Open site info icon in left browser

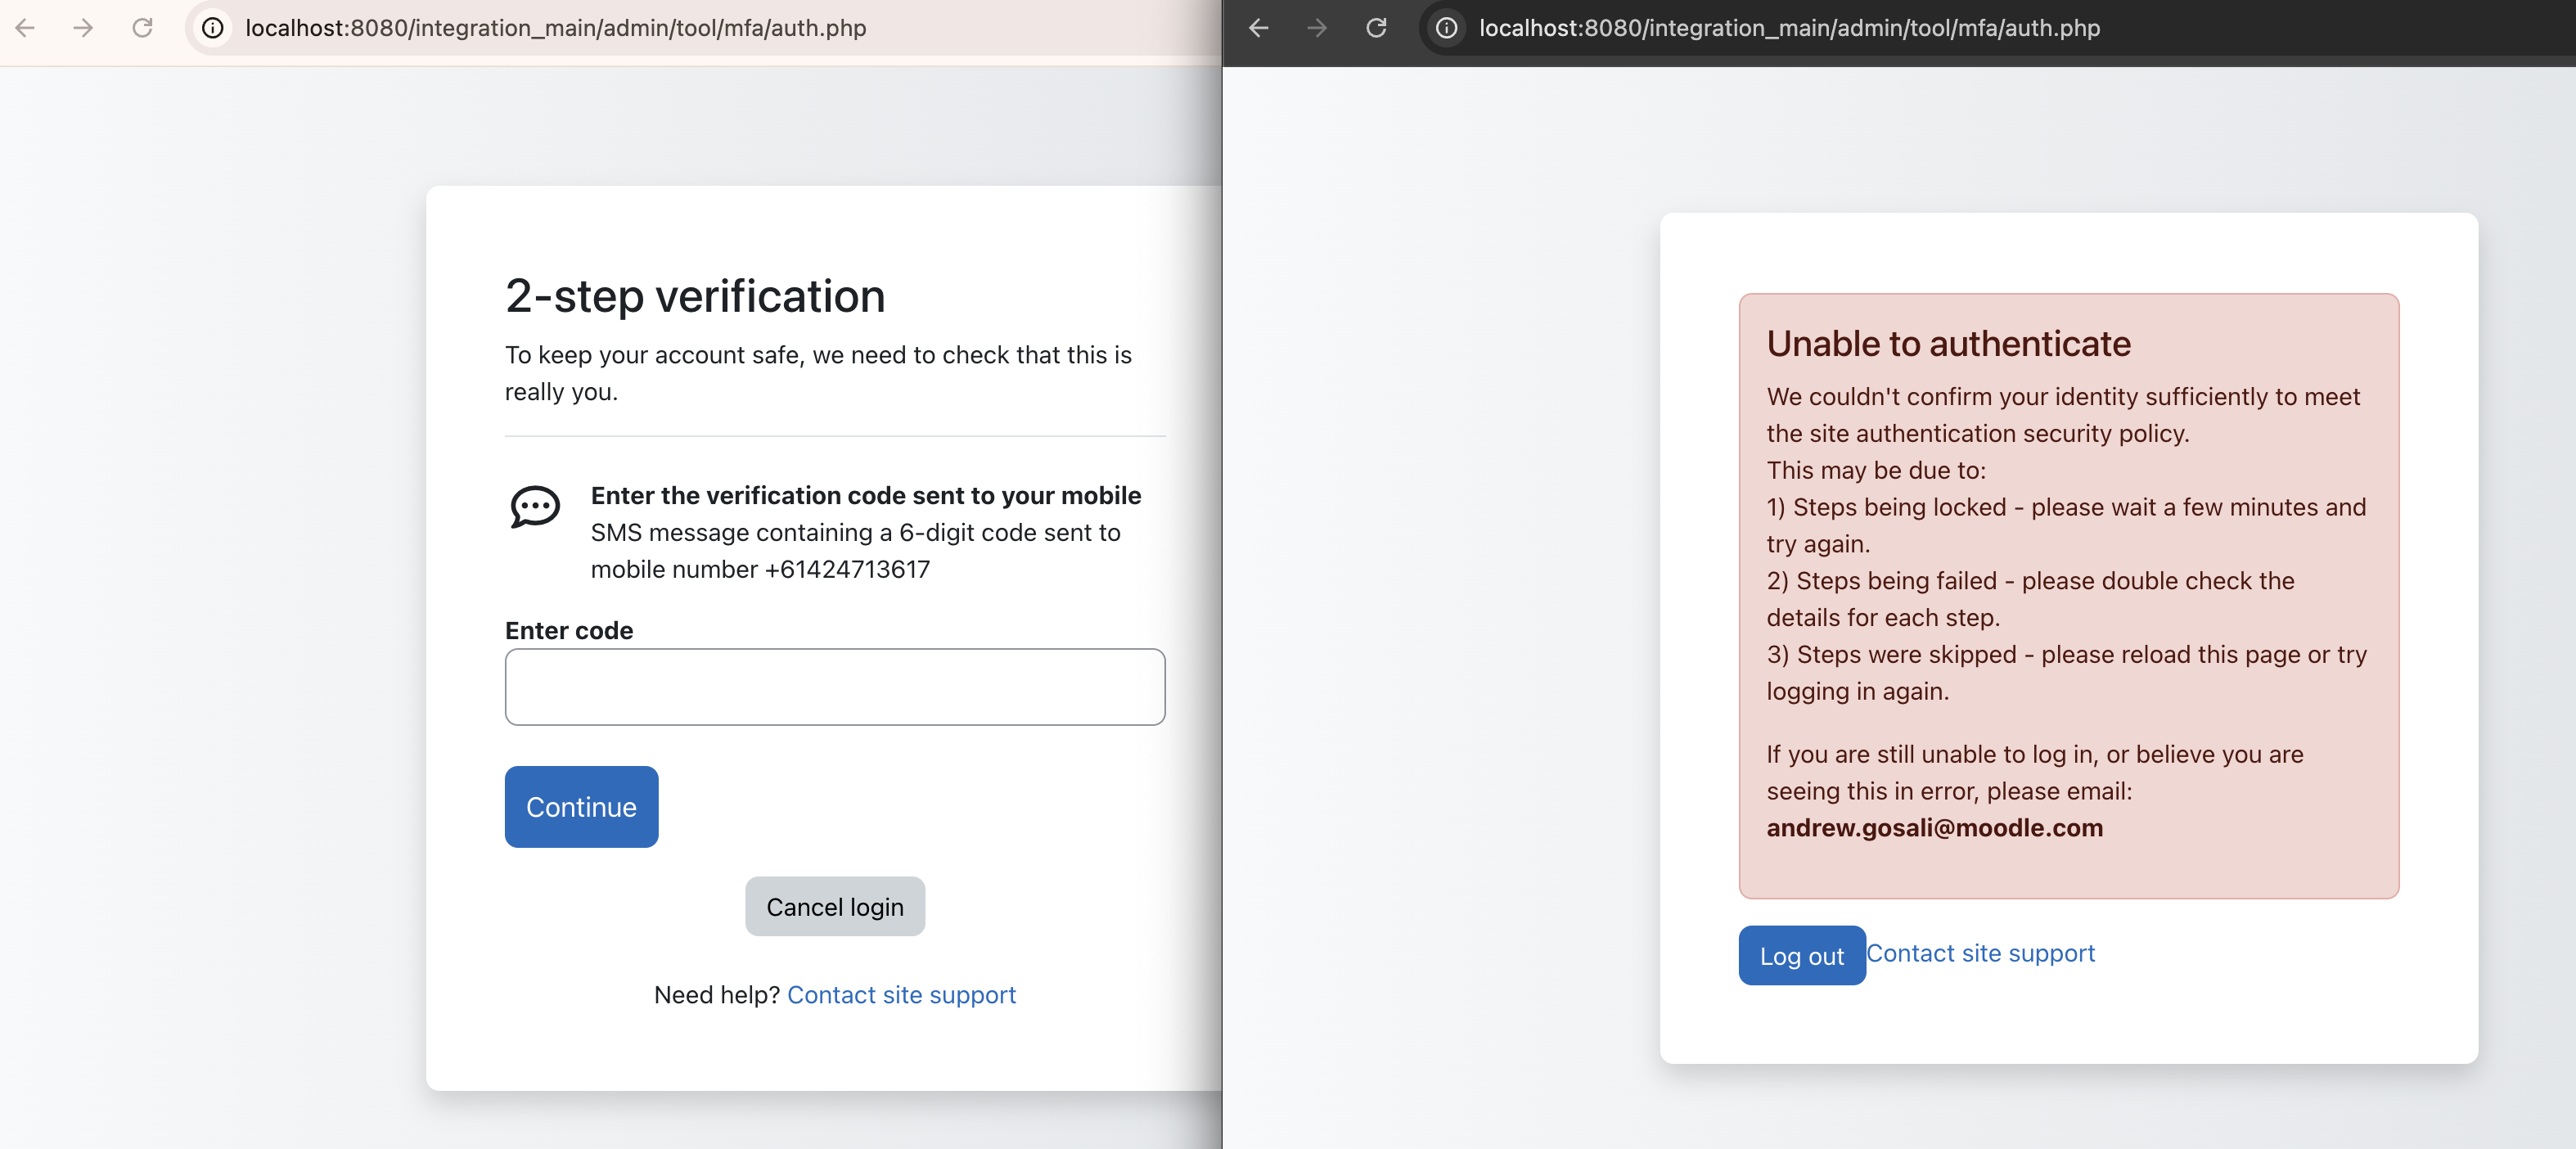[x=213, y=28]
